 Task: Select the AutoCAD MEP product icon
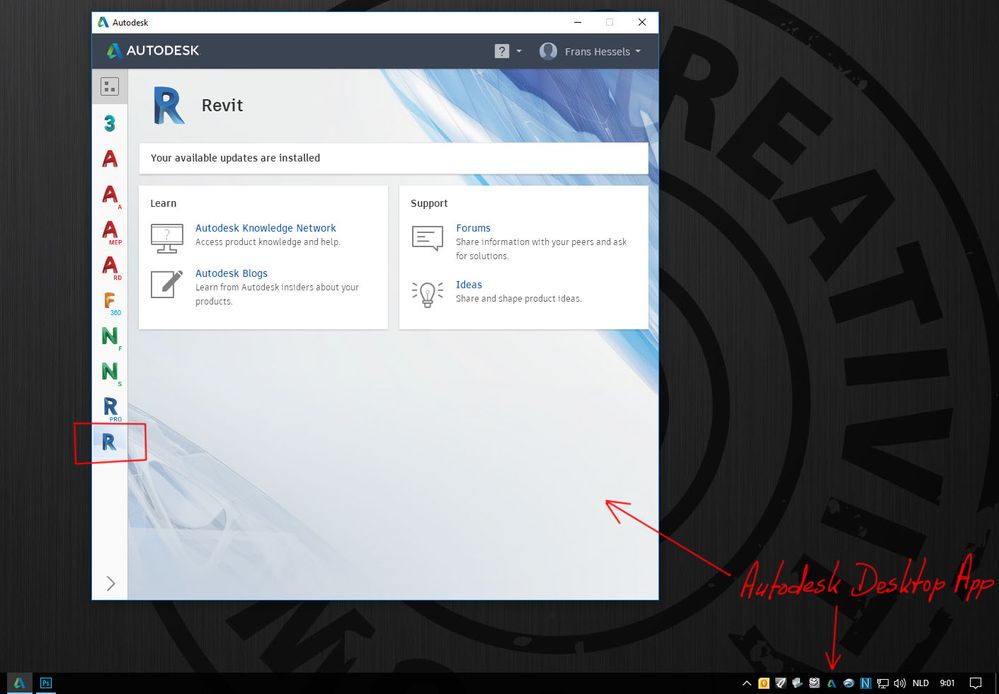pos(111,231)
